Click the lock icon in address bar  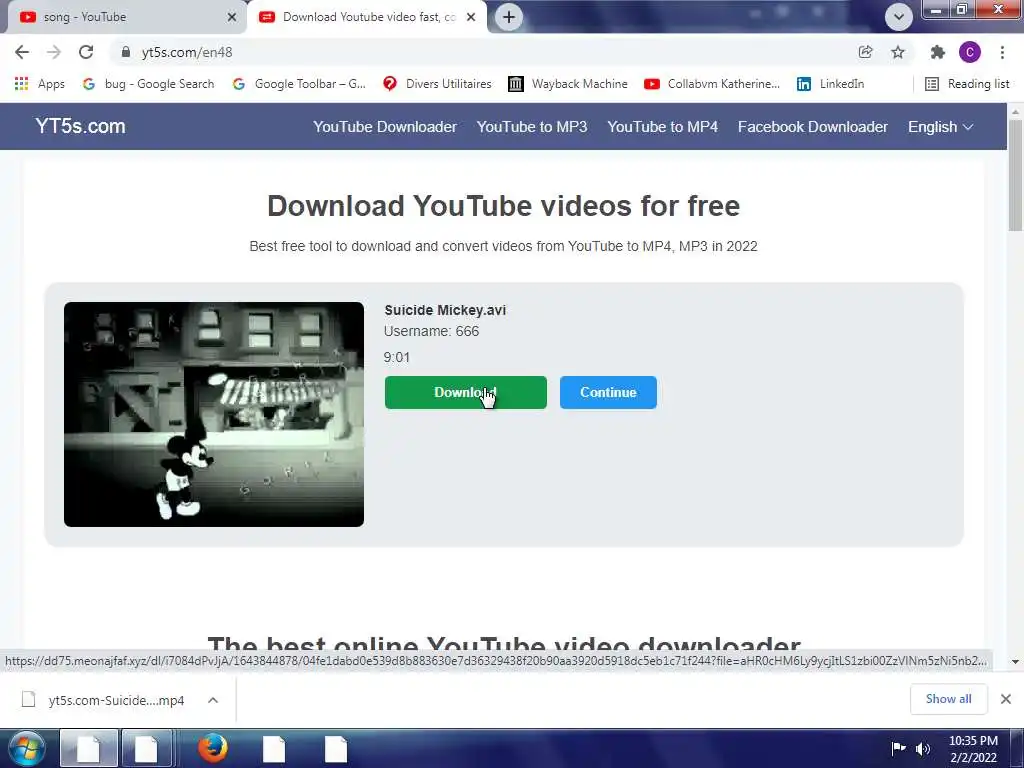click(x=126, y=52)
